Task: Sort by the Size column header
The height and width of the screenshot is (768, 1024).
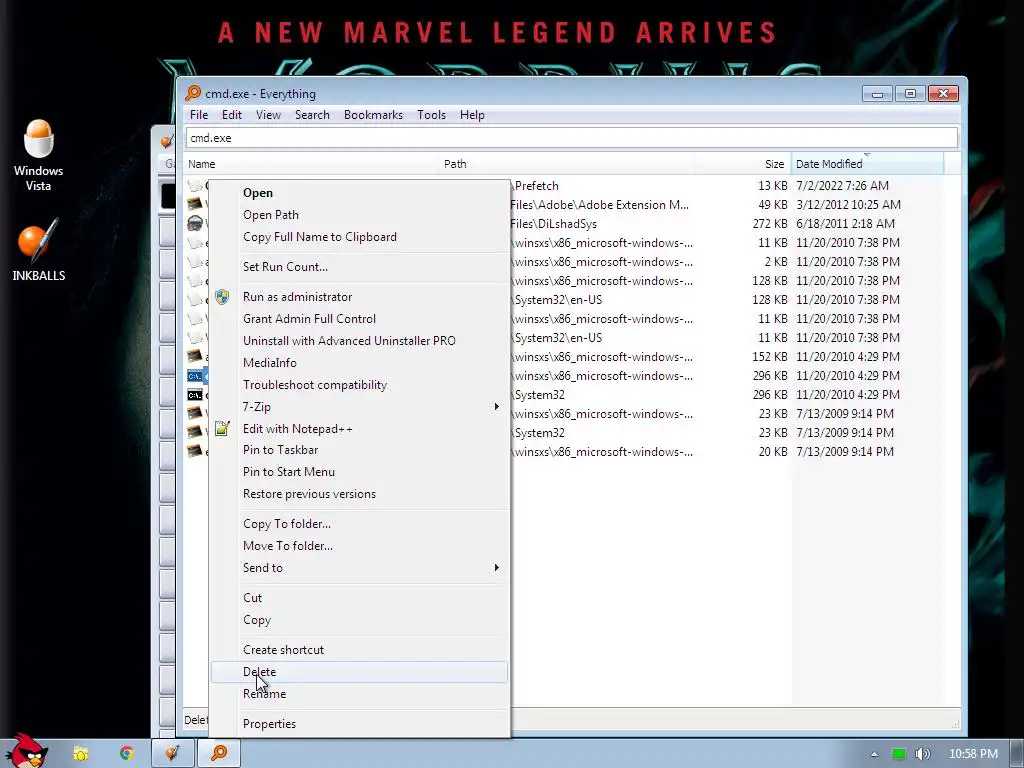Action: click(x=743, y=164)
